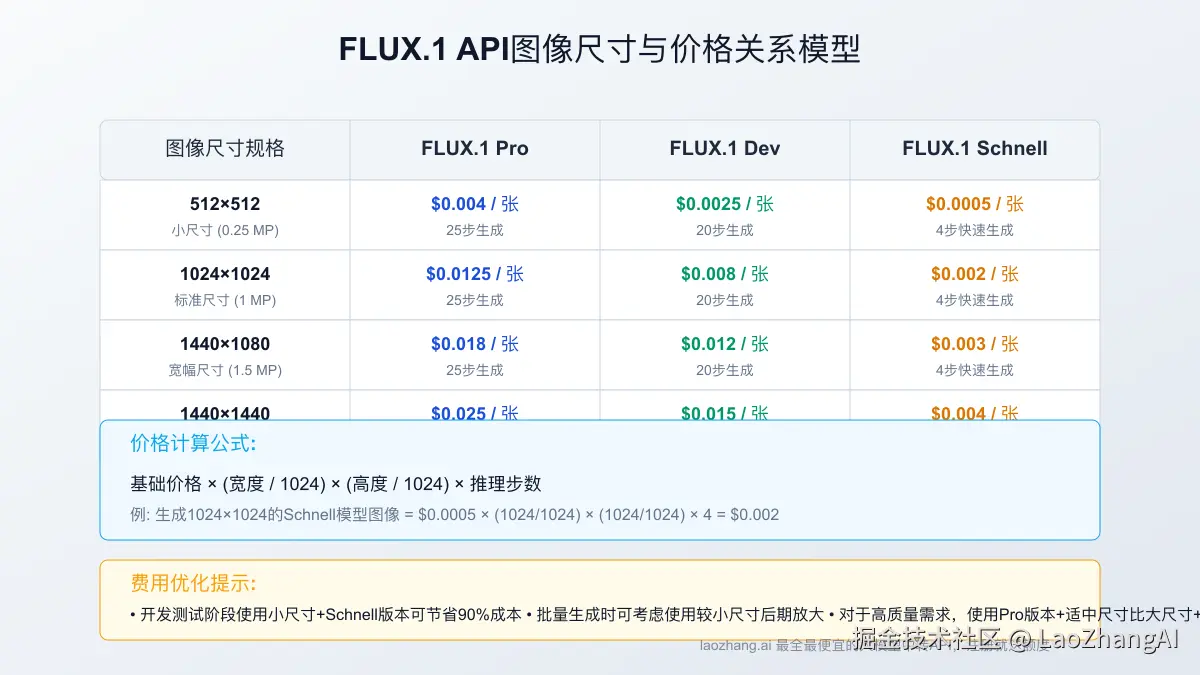The image size is (1200, 675).
Task: Click the FLUX.1 Pro column header
Action: click(x=474, y=148)
